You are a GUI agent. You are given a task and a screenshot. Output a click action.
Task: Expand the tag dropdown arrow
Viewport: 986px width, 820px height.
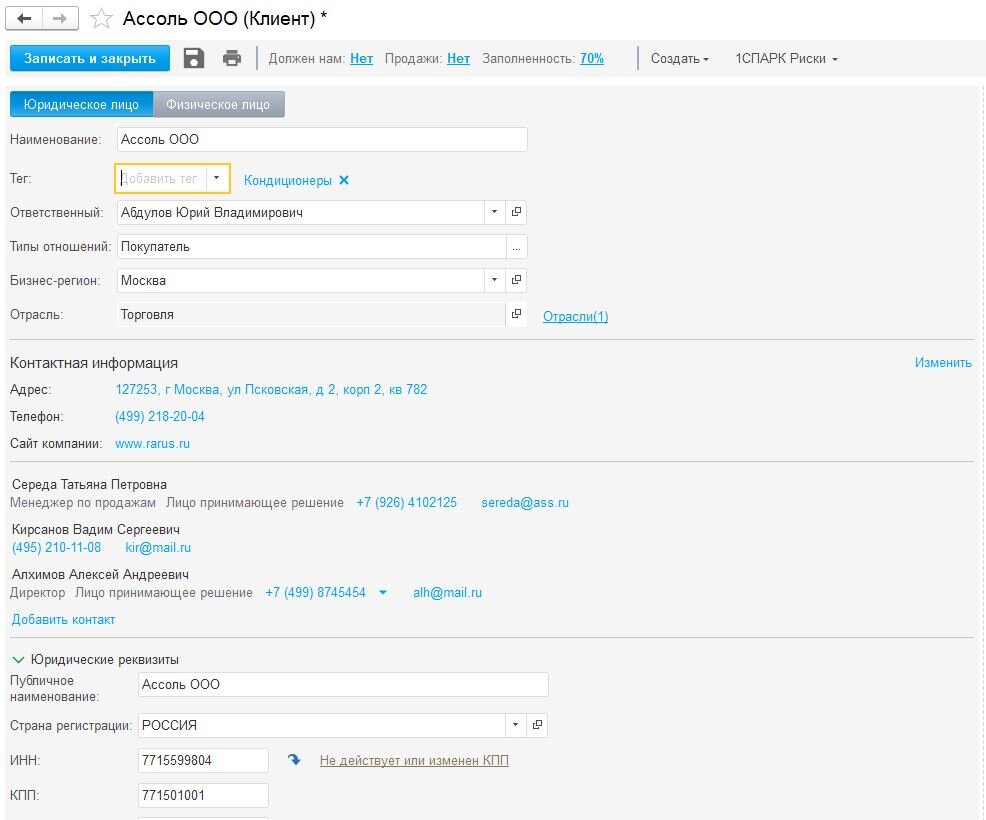(x=216, y=178)
